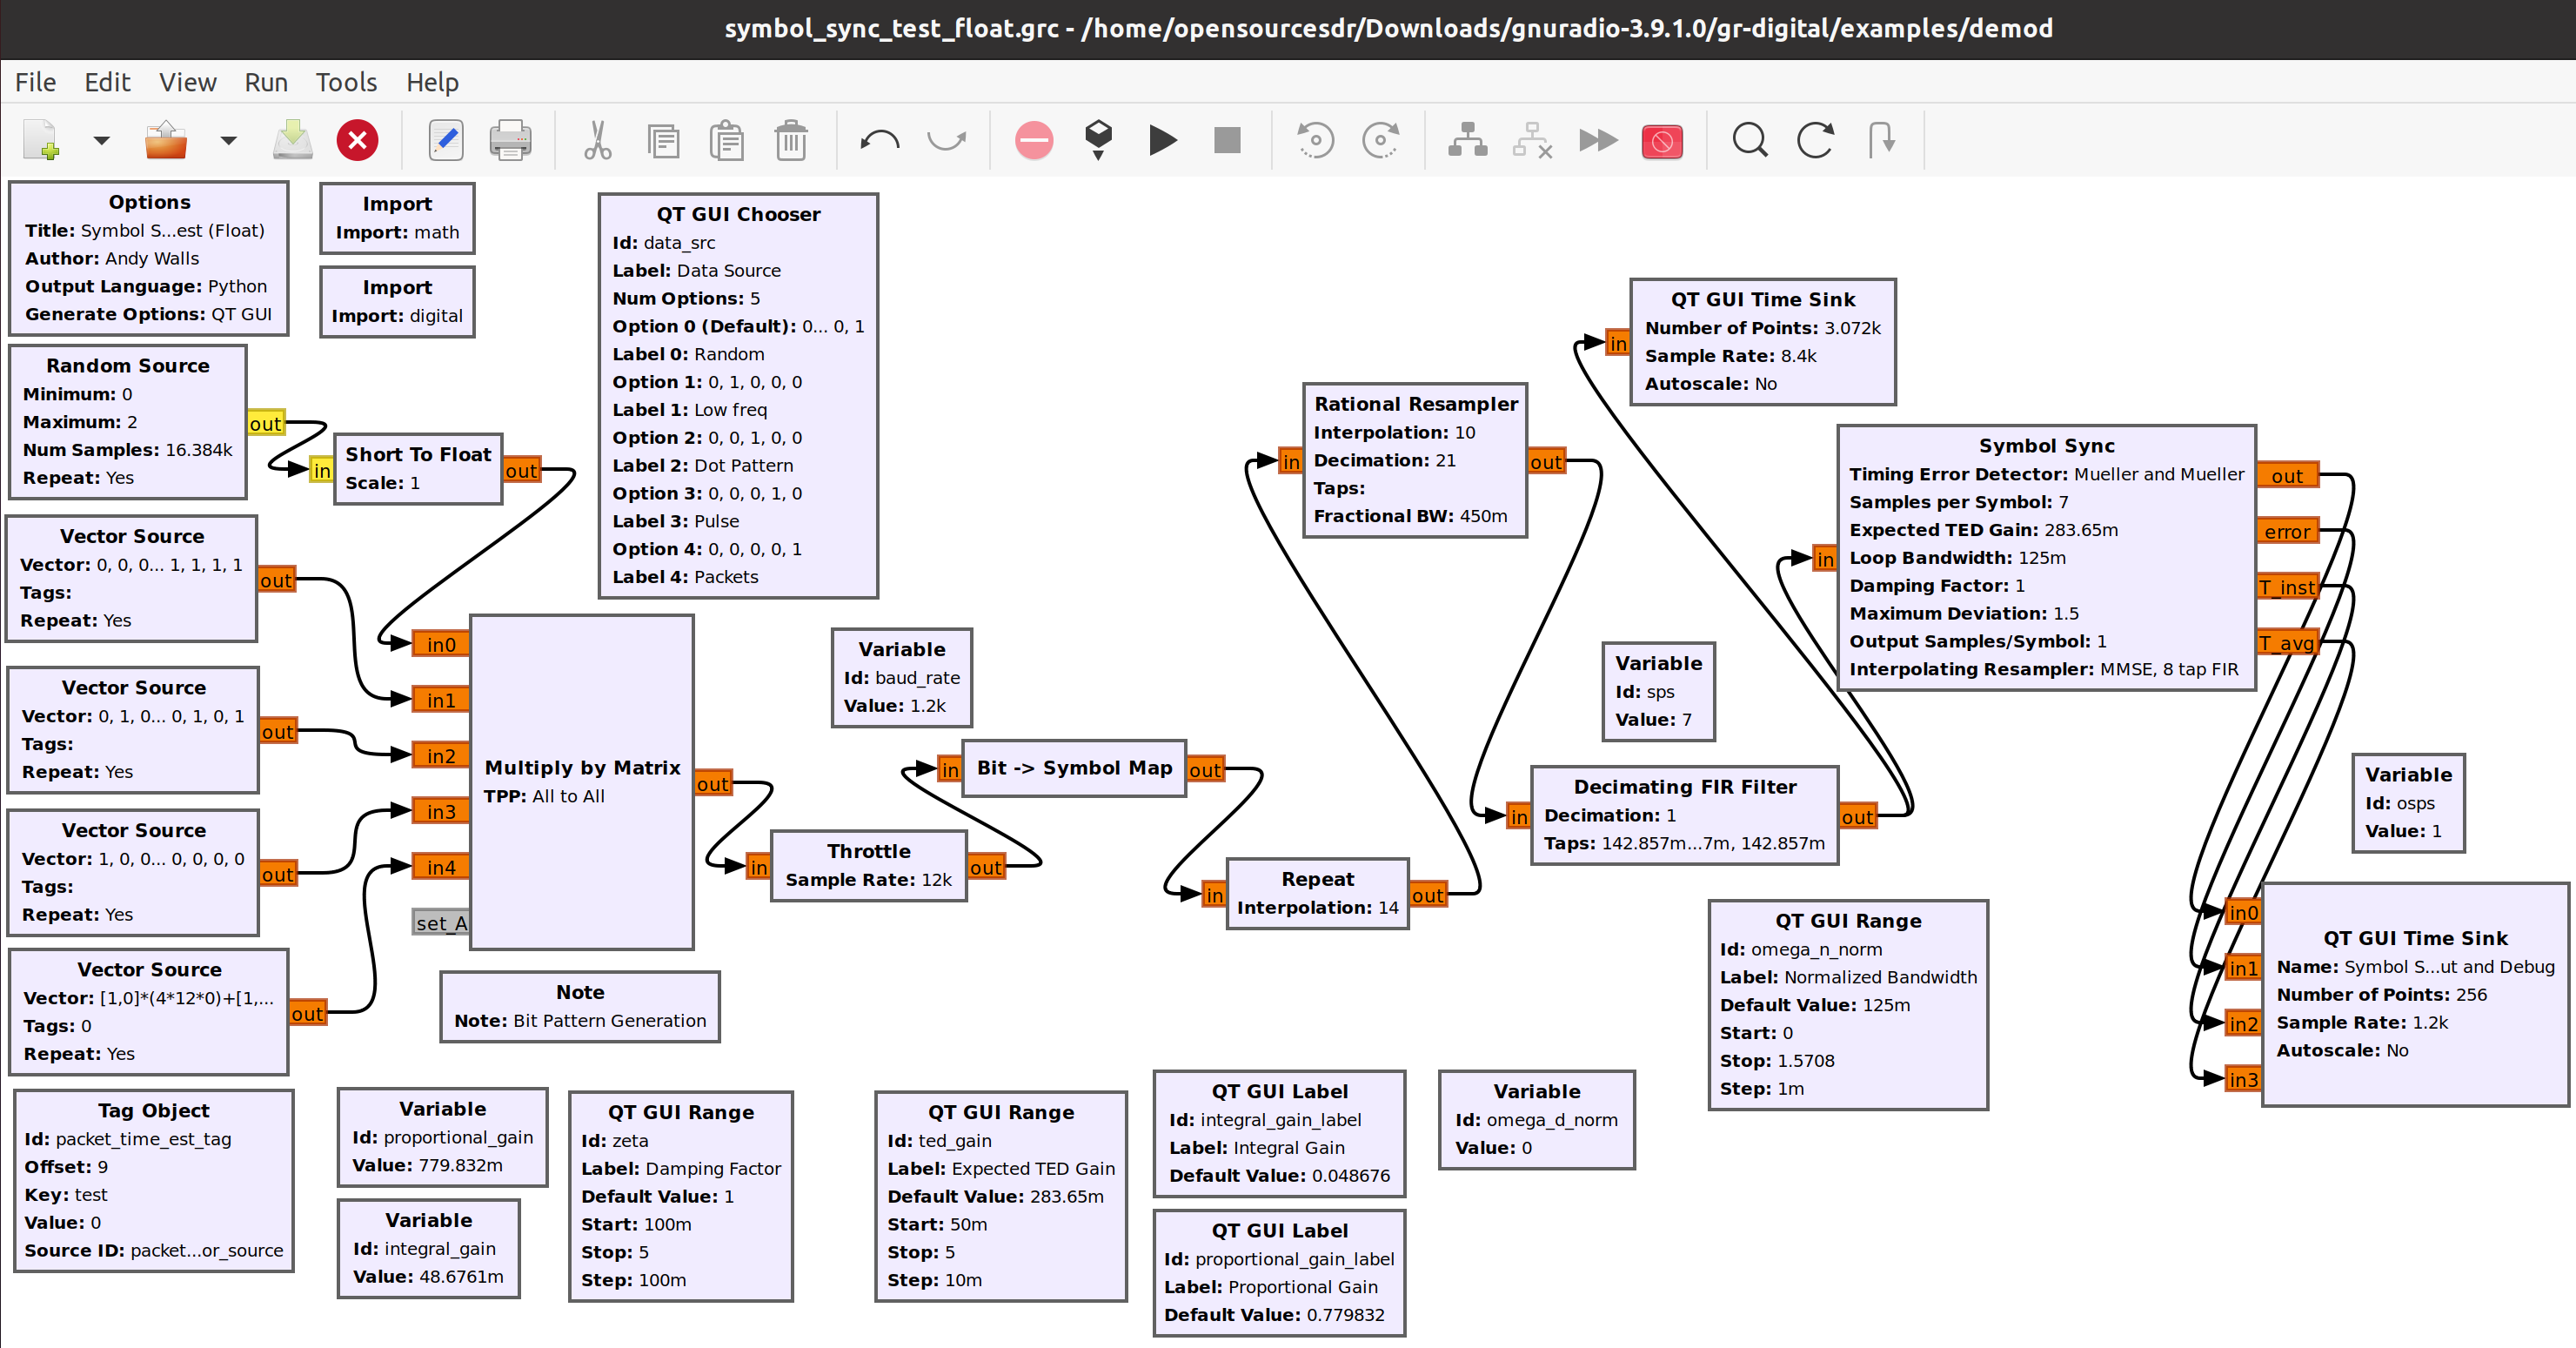This screenshot has height=1348, width=2576.
Task: Click the error output port of Symbol Sync
Action: click(2286, 531)
